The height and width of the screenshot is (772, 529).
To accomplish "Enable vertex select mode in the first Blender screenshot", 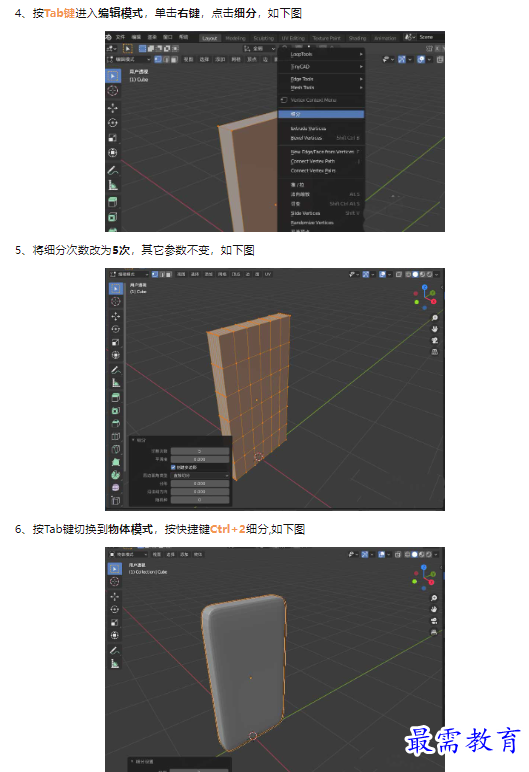I will pyautogui.click(x=158, y=59).
